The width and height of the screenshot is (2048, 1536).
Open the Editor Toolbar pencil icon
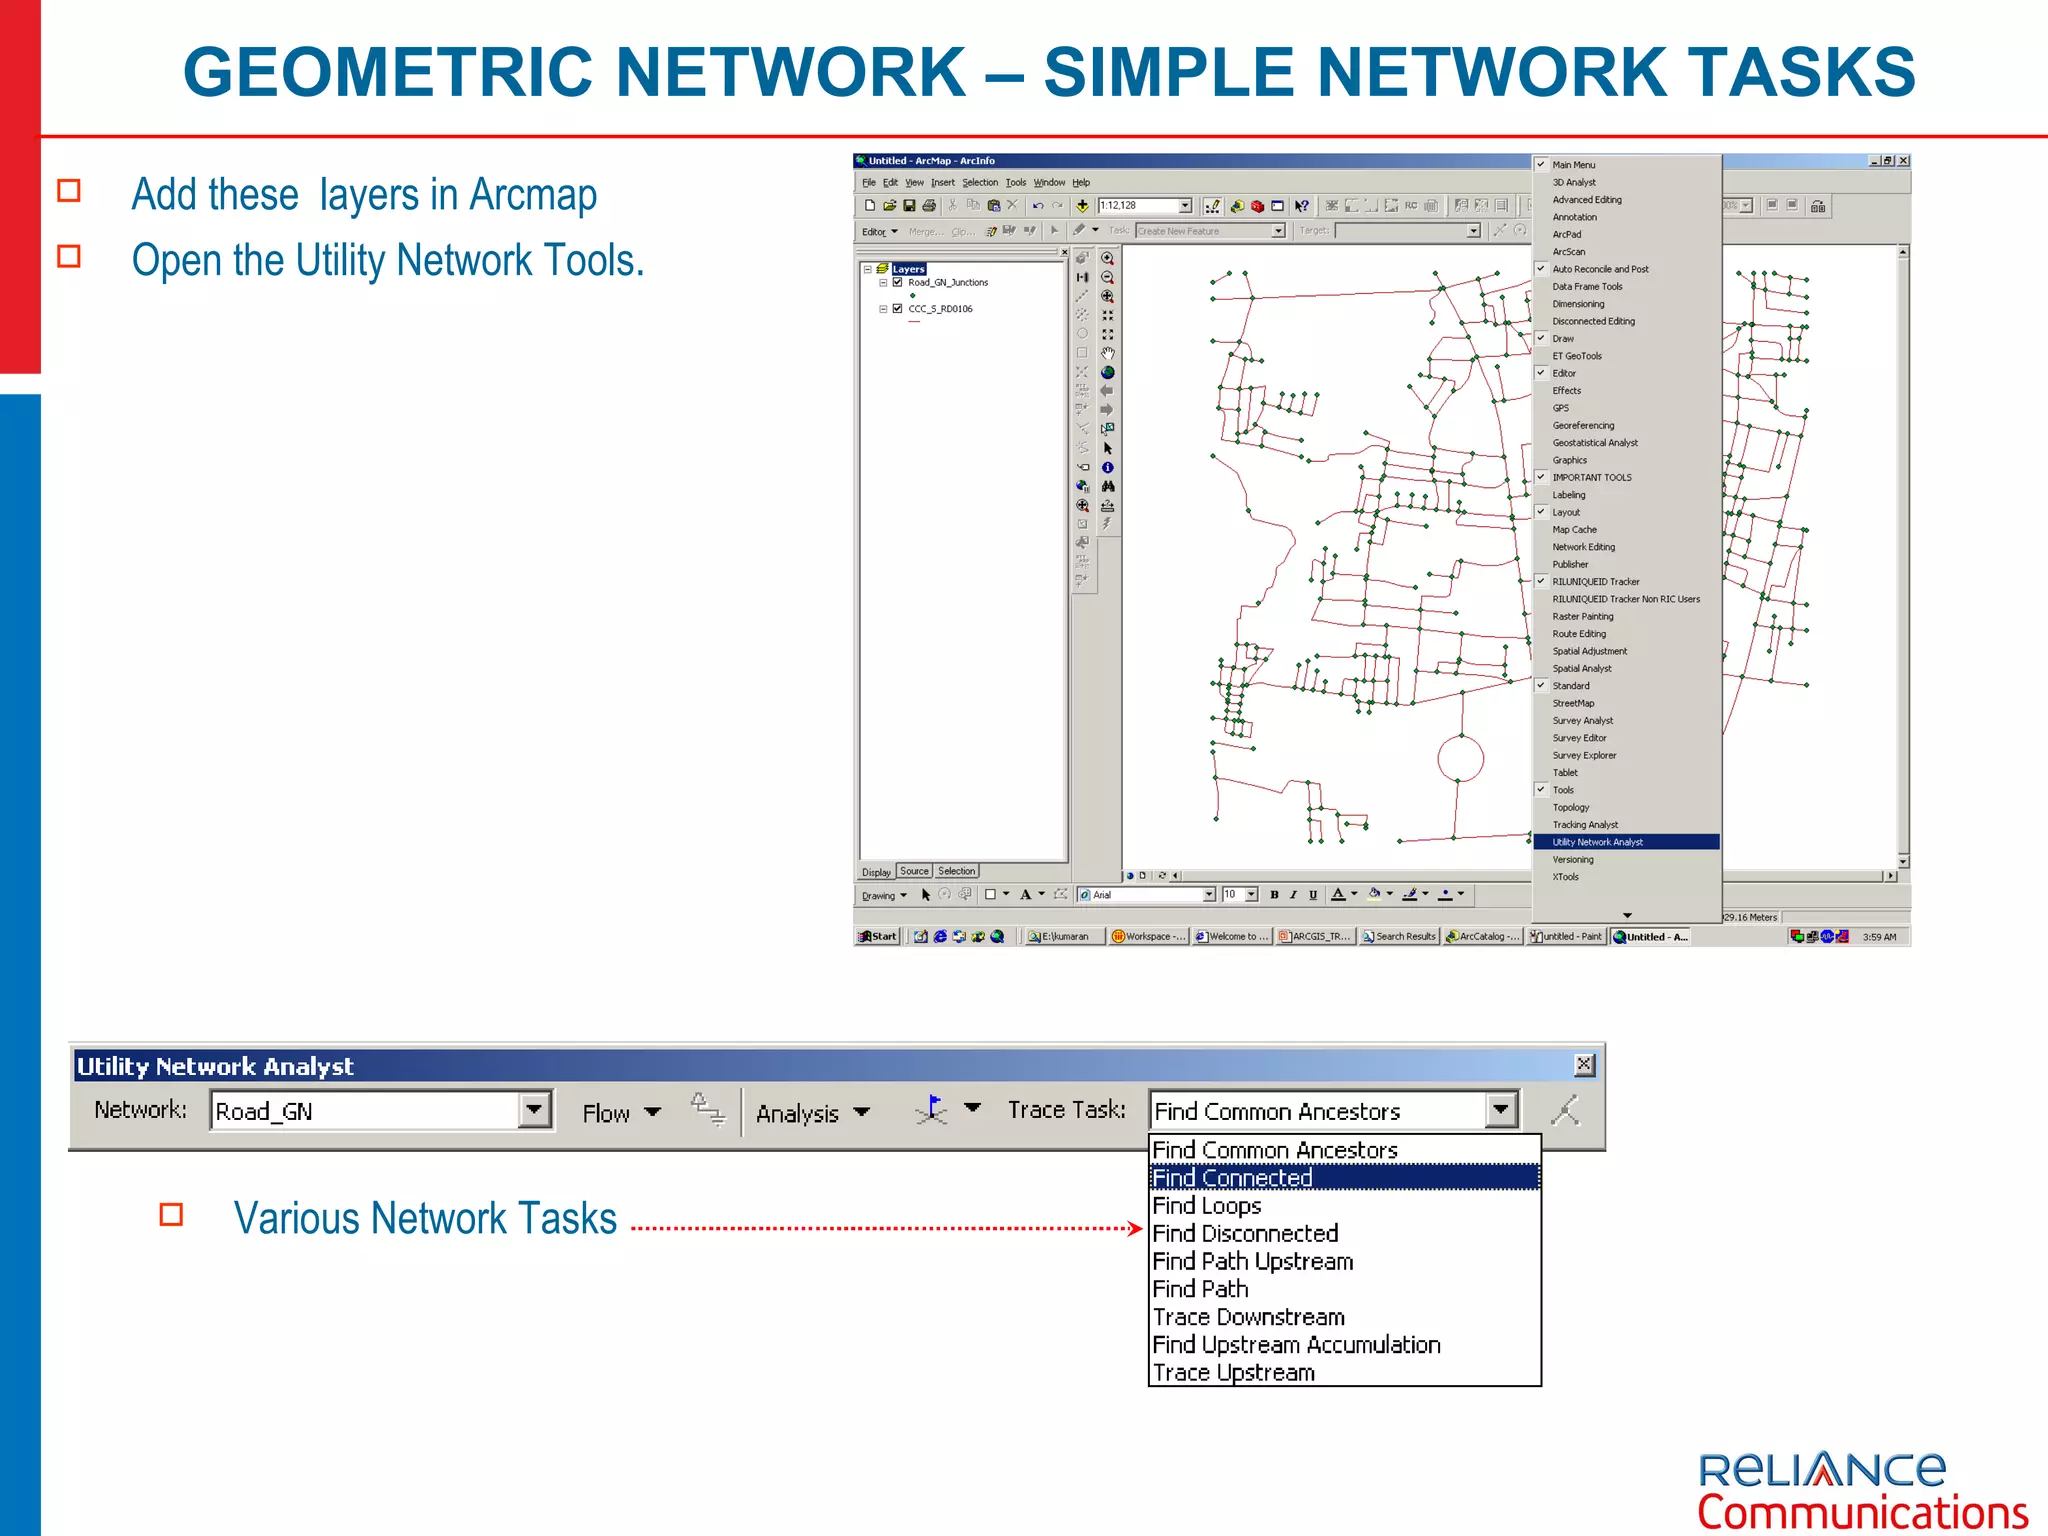click(x=1212, y=206)
